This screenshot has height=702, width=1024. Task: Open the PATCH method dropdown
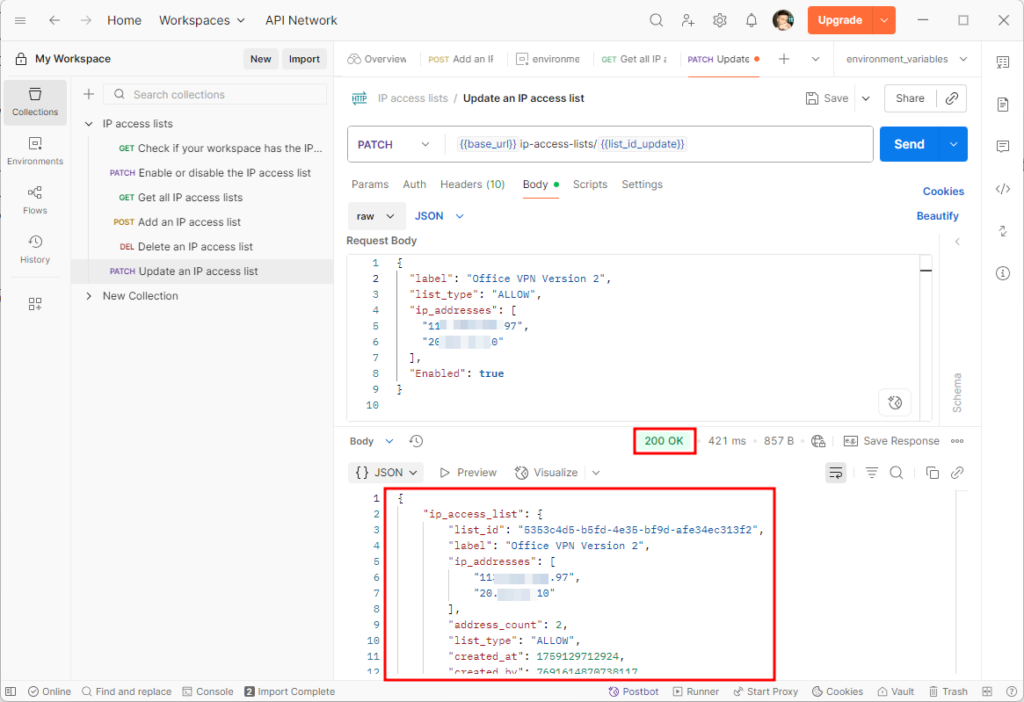coord(395,144)
